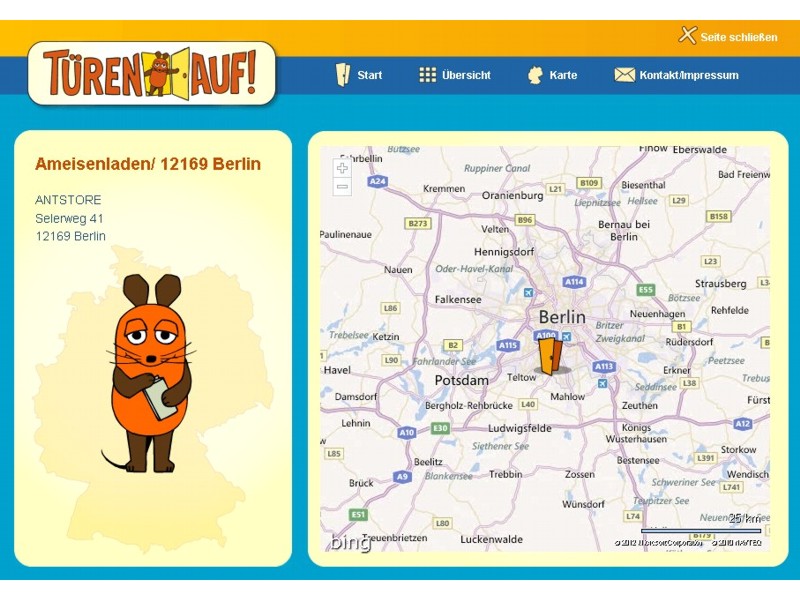Click the door icon beside Start
The width and height of the screenshot is (800, 600).
click(x=343, y=74)
